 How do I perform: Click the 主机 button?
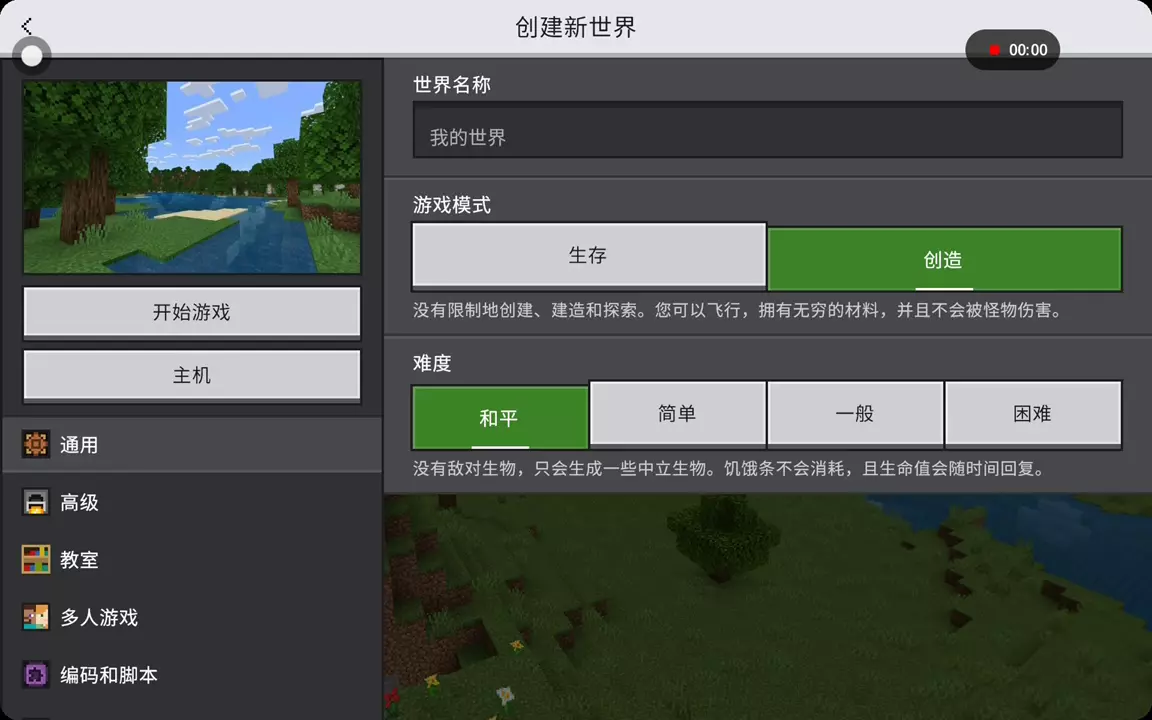click(192, 376)
